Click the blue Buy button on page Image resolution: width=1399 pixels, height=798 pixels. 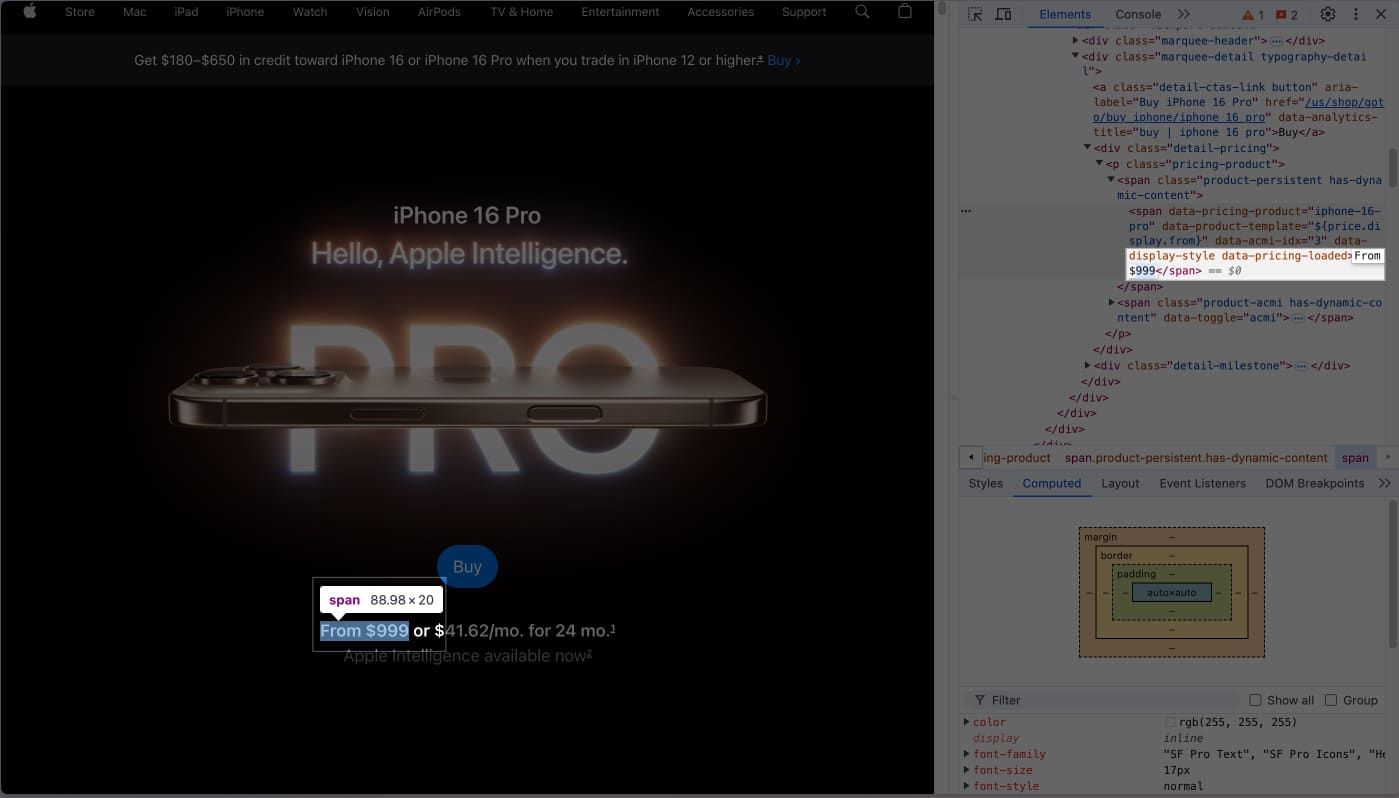467,566
